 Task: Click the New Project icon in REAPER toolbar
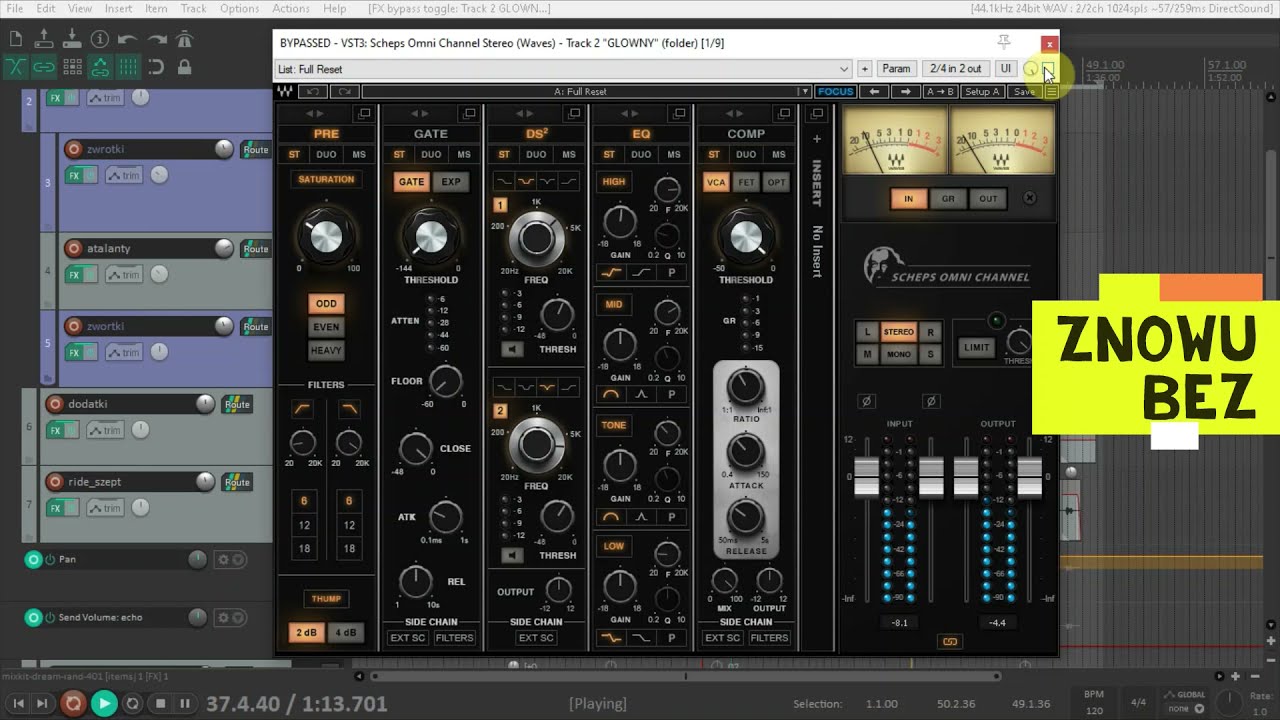(x=15, y=40)
